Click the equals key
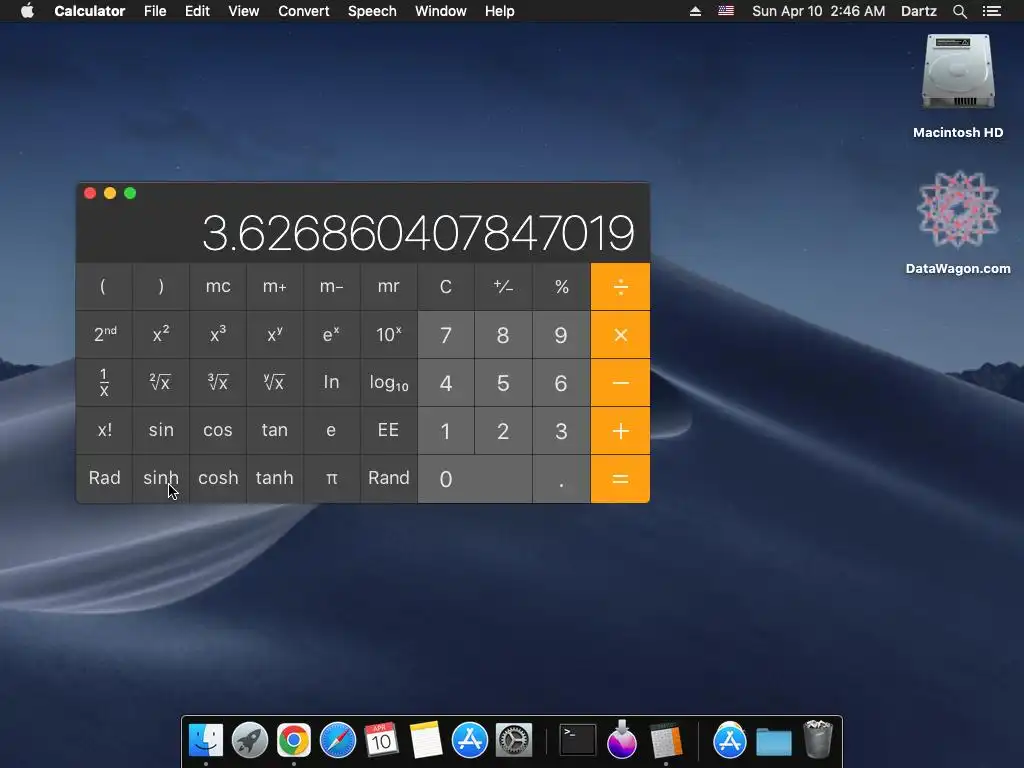Screen dimensions: 1024x768 [x=620, y=479]
